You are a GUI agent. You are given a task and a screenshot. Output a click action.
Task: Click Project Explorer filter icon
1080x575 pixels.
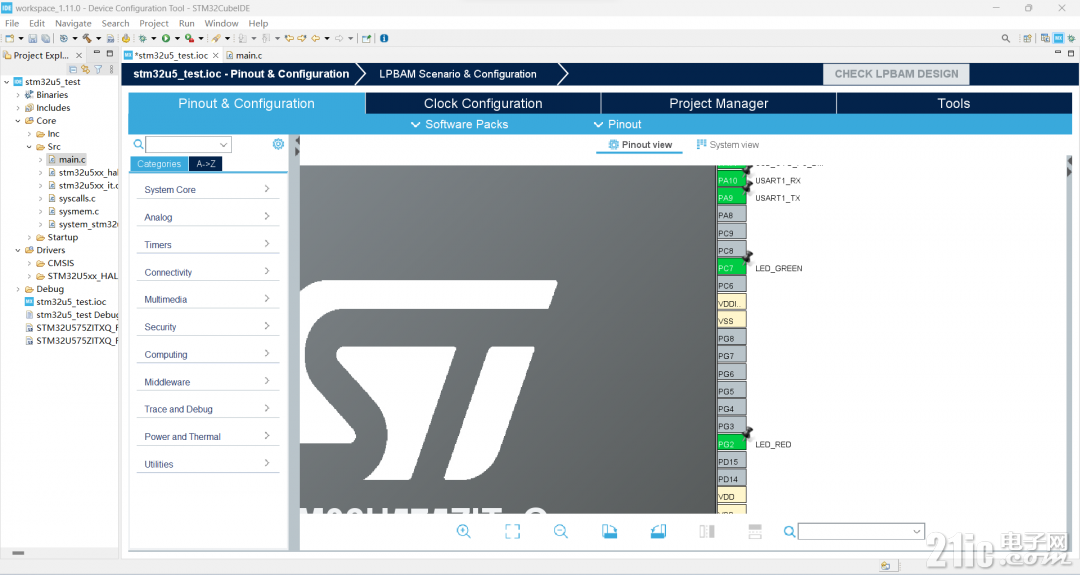pos(98,70)
